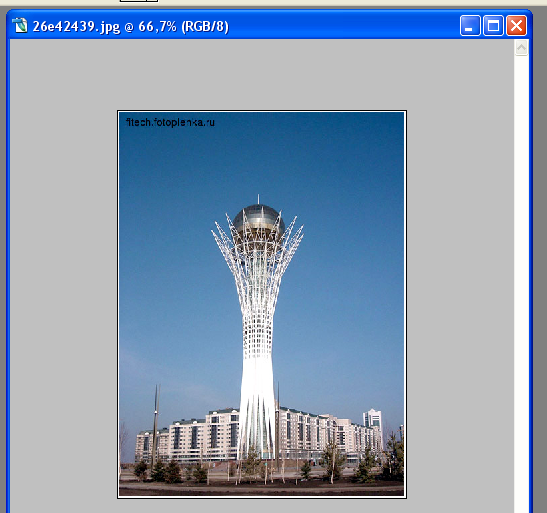The image size is (547, 513).
Task: Click the document icon in the title bar
Action: [x=20, y=25]
